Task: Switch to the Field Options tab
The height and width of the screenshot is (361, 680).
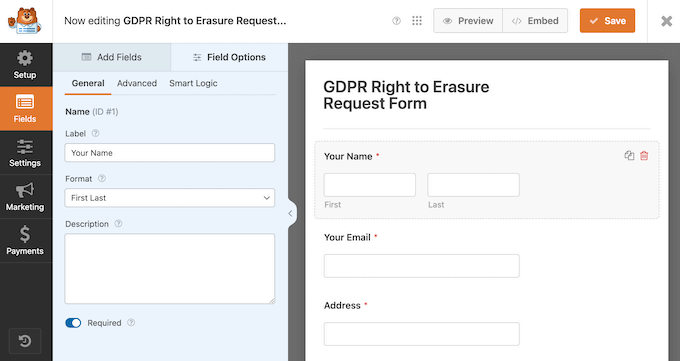Action: 229,57
